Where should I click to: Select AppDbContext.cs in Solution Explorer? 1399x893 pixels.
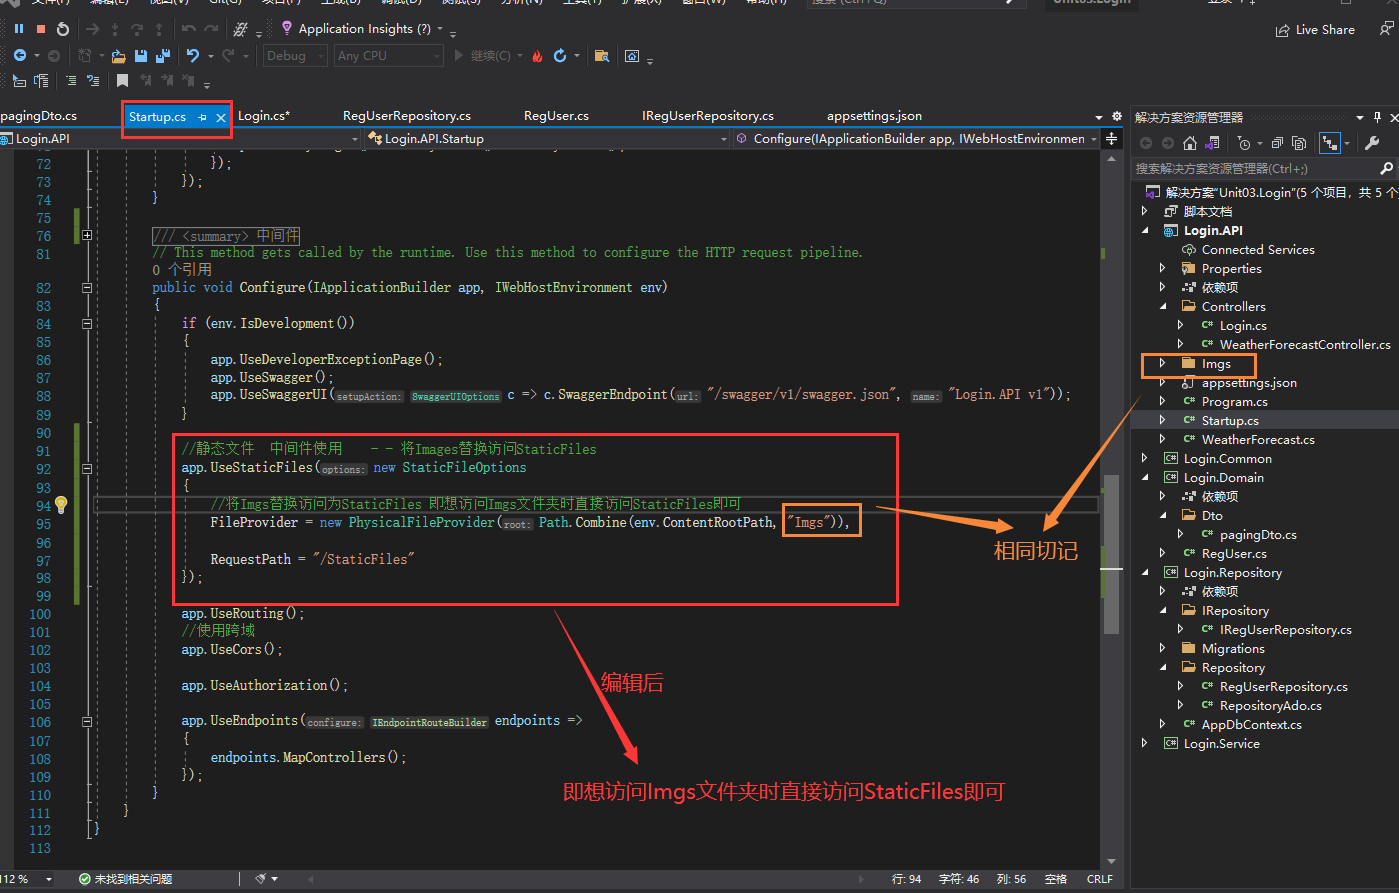click(x=1251, y=725)
